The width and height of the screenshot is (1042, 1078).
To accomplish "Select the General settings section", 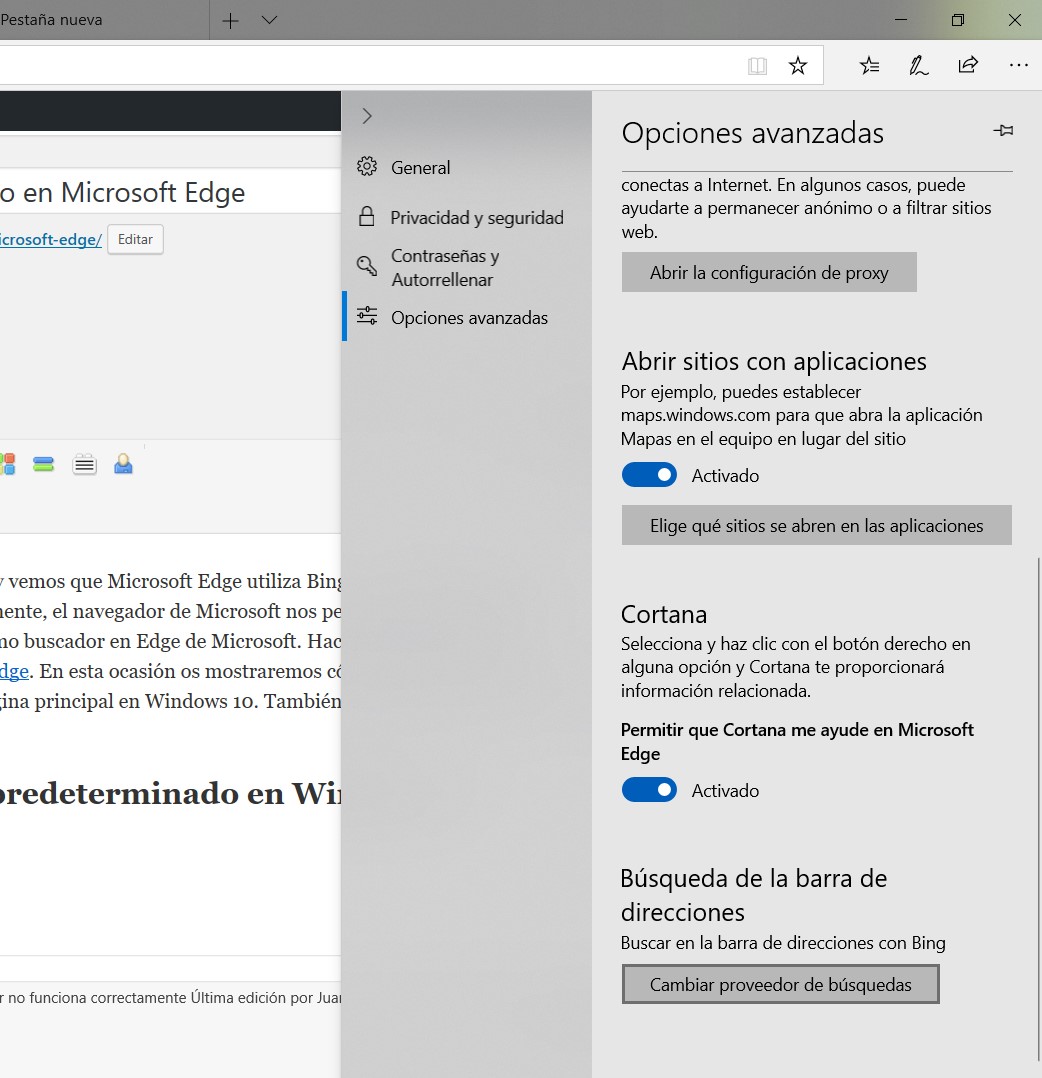I will [x=420, y=168].
